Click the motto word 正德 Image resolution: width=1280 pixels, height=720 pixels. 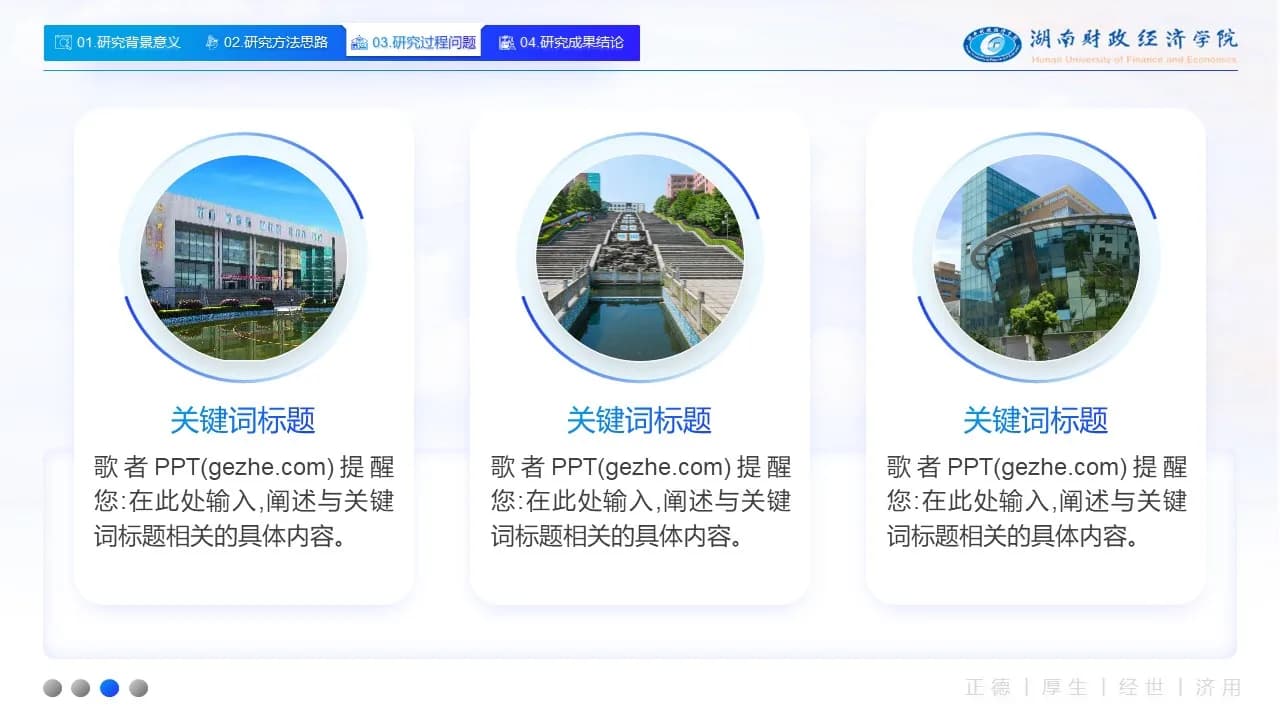pos(988,687)
